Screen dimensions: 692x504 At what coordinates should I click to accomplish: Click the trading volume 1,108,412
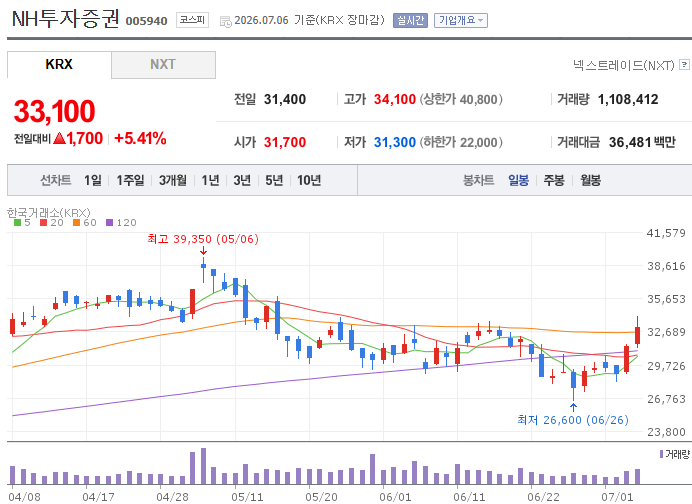(628, 99)
